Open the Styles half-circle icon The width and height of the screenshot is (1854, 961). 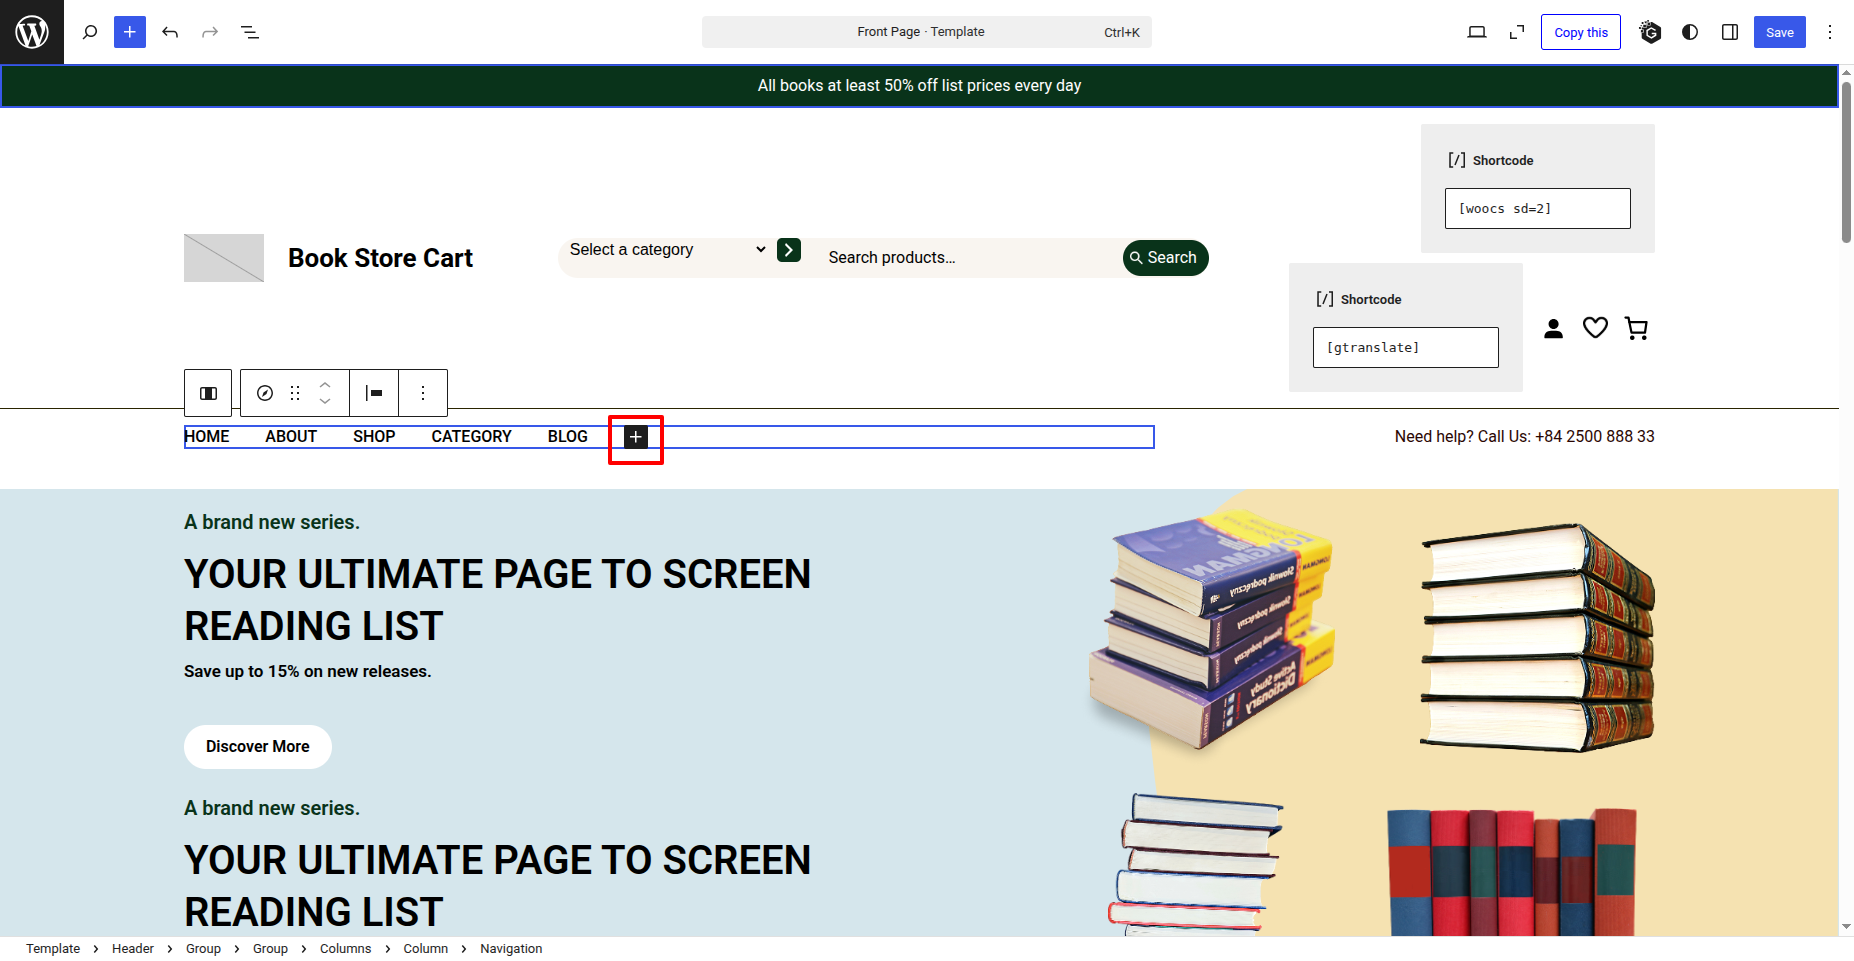[1690, 32]
